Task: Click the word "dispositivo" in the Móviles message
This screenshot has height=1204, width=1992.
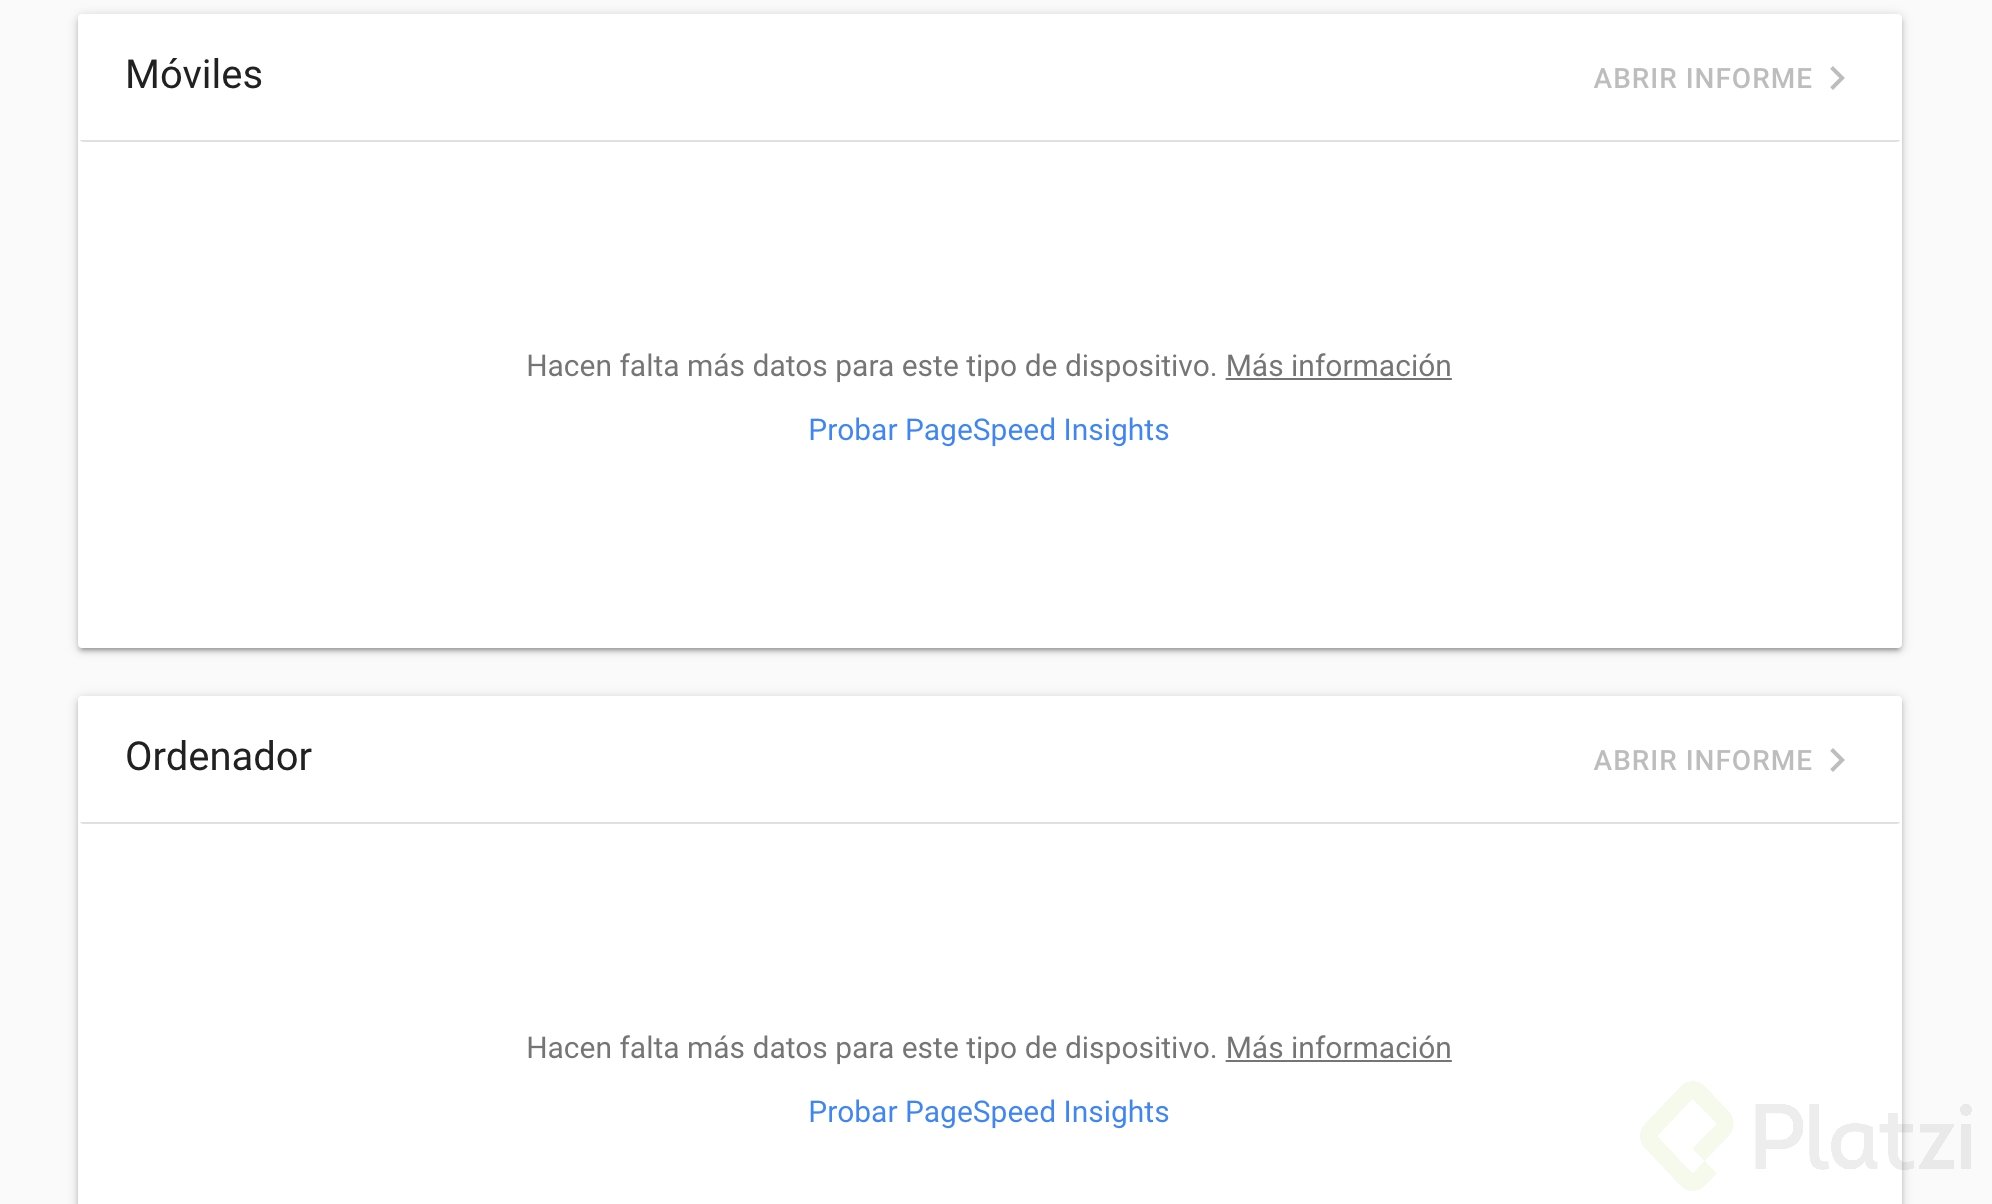Action: click(1140, 366)
